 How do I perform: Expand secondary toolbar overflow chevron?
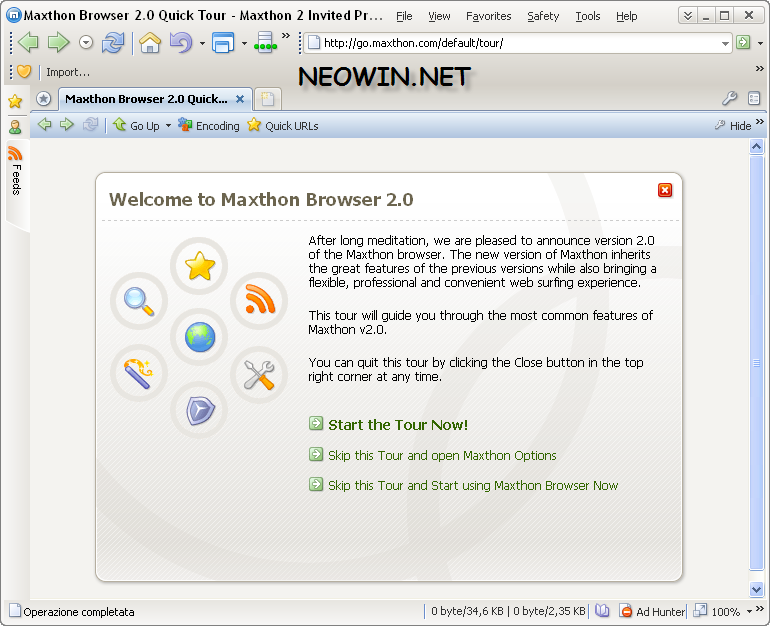(x=760, y=121)
